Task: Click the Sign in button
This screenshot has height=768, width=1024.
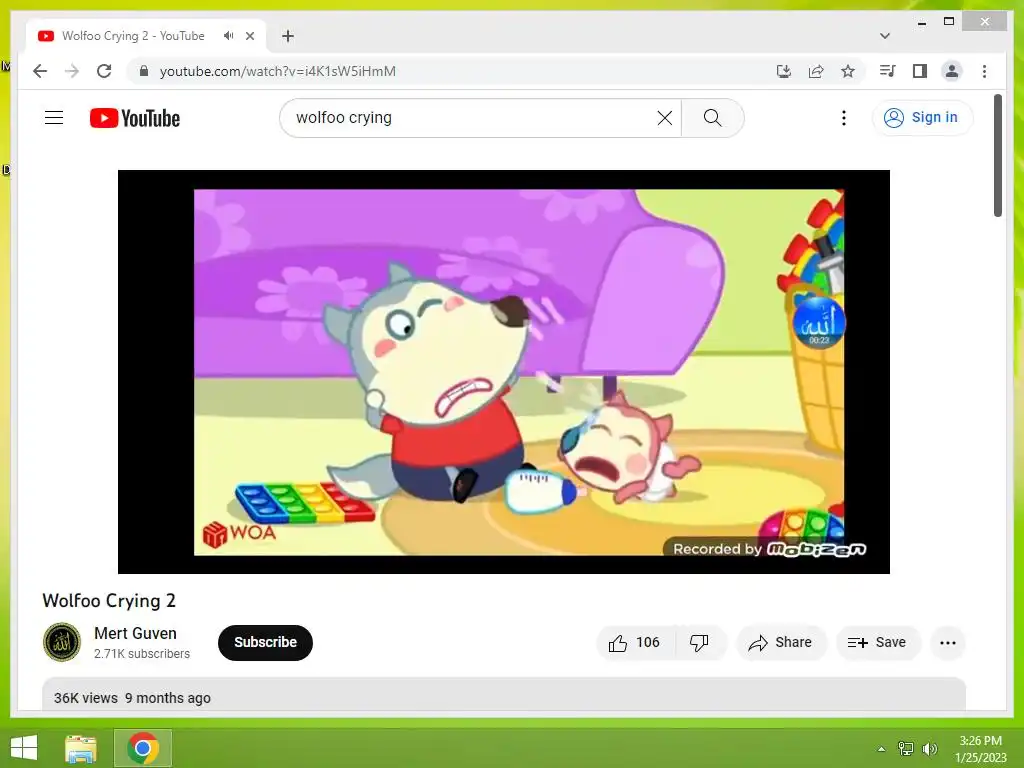Action: tap(922, 118)
